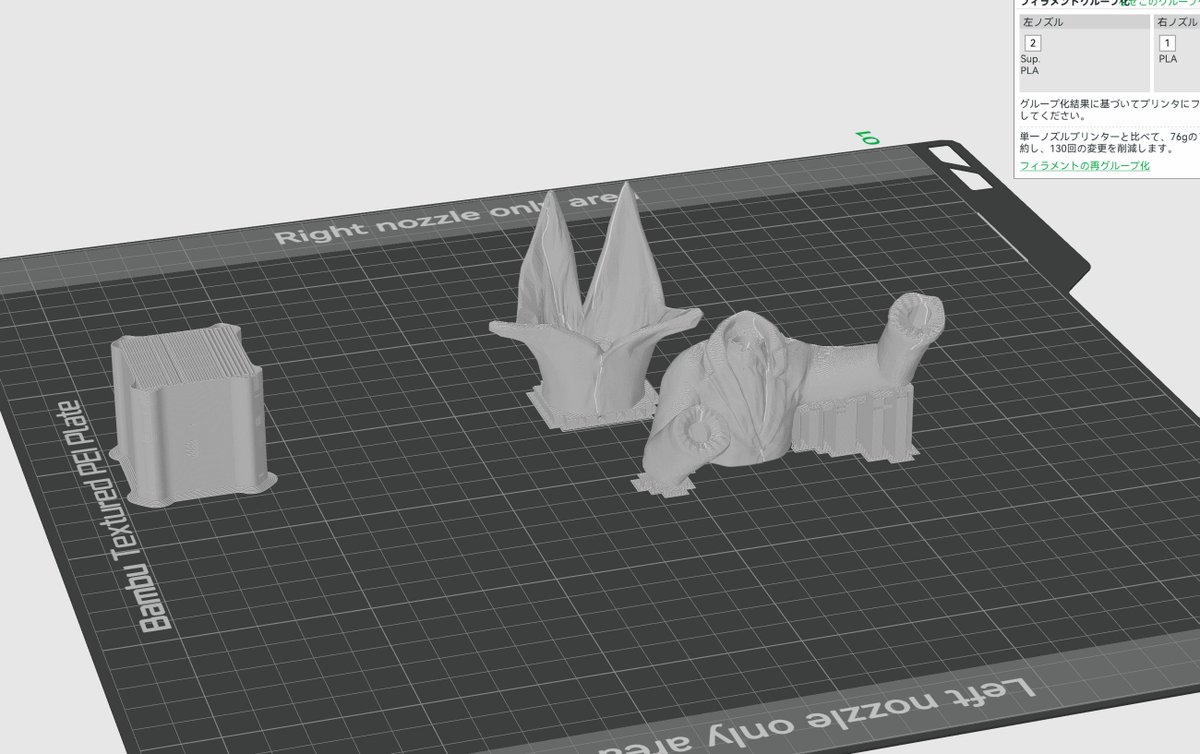Click the Sup. PLA filament label

1030,65
